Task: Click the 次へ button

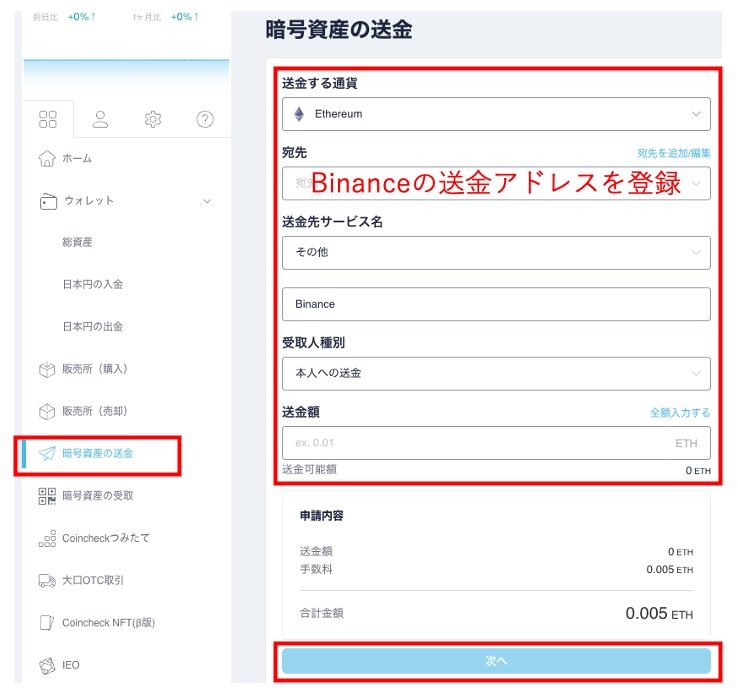Action: pos(496,661)
